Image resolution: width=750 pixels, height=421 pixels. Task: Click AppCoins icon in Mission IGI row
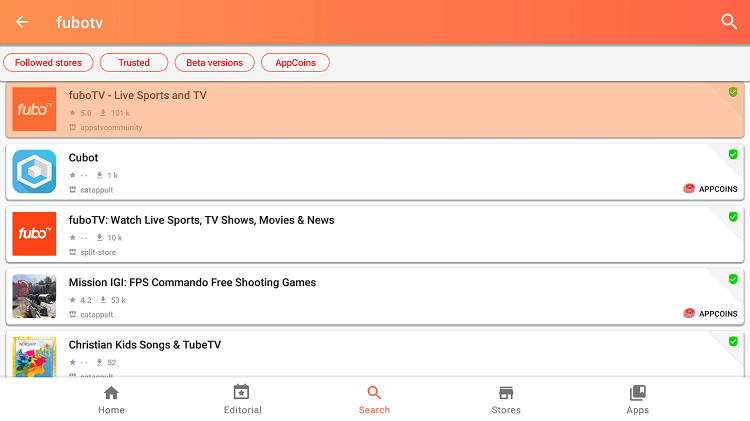[689, 313]
